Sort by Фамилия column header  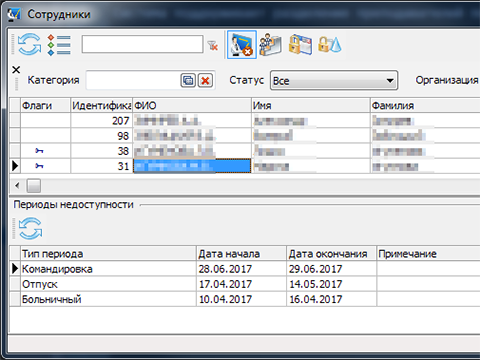click(425, 106)
